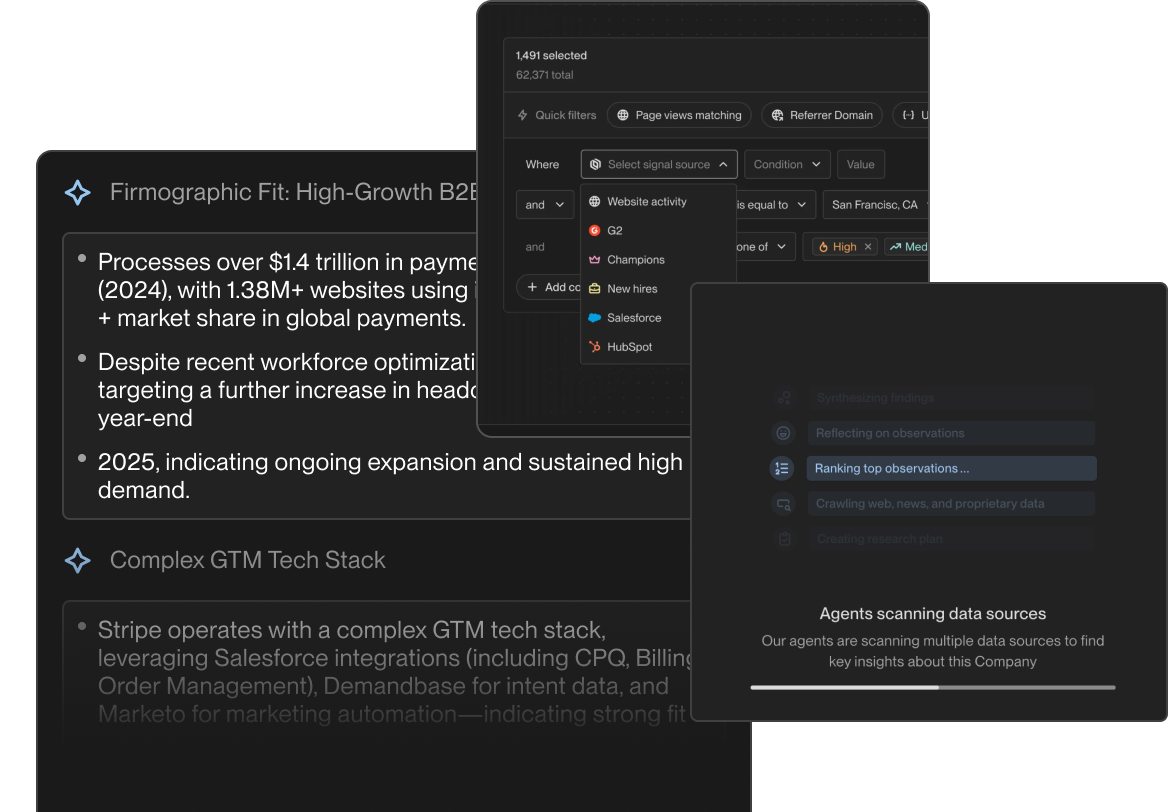
Task: Apply the Page views matching quick filter
Action: click(x=679, y=115)
